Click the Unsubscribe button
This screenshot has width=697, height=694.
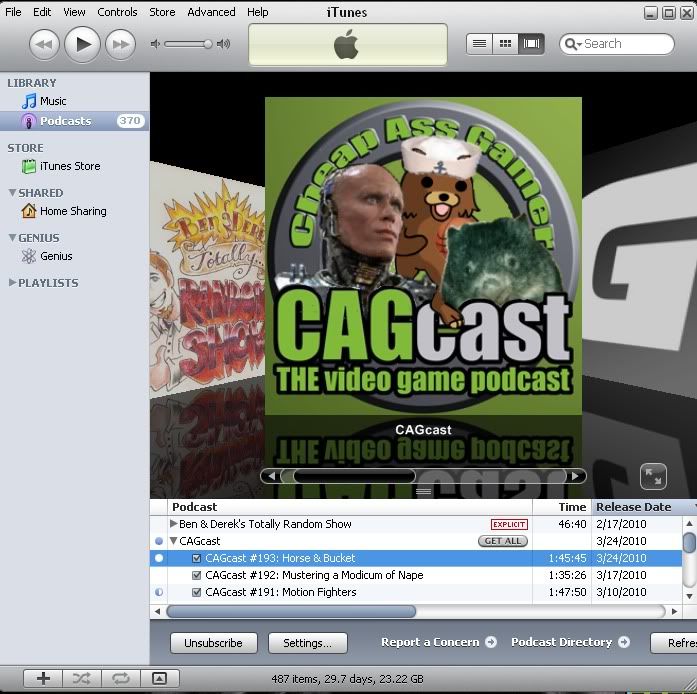(213, 643)
